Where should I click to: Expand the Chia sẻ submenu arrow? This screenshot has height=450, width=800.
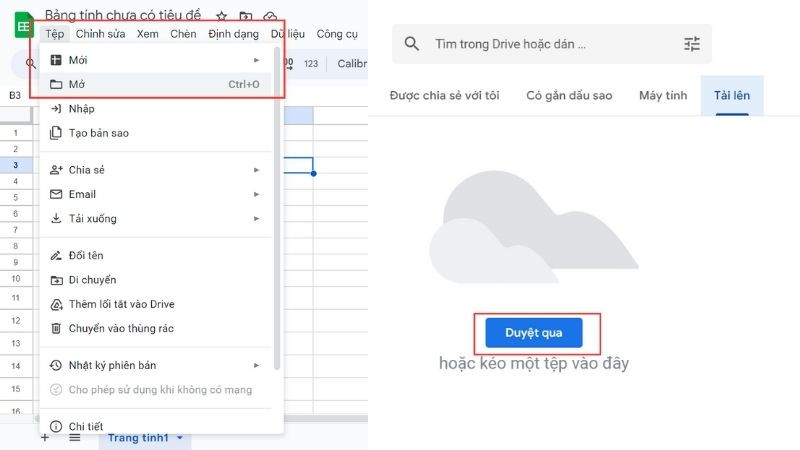pos(257,170)
